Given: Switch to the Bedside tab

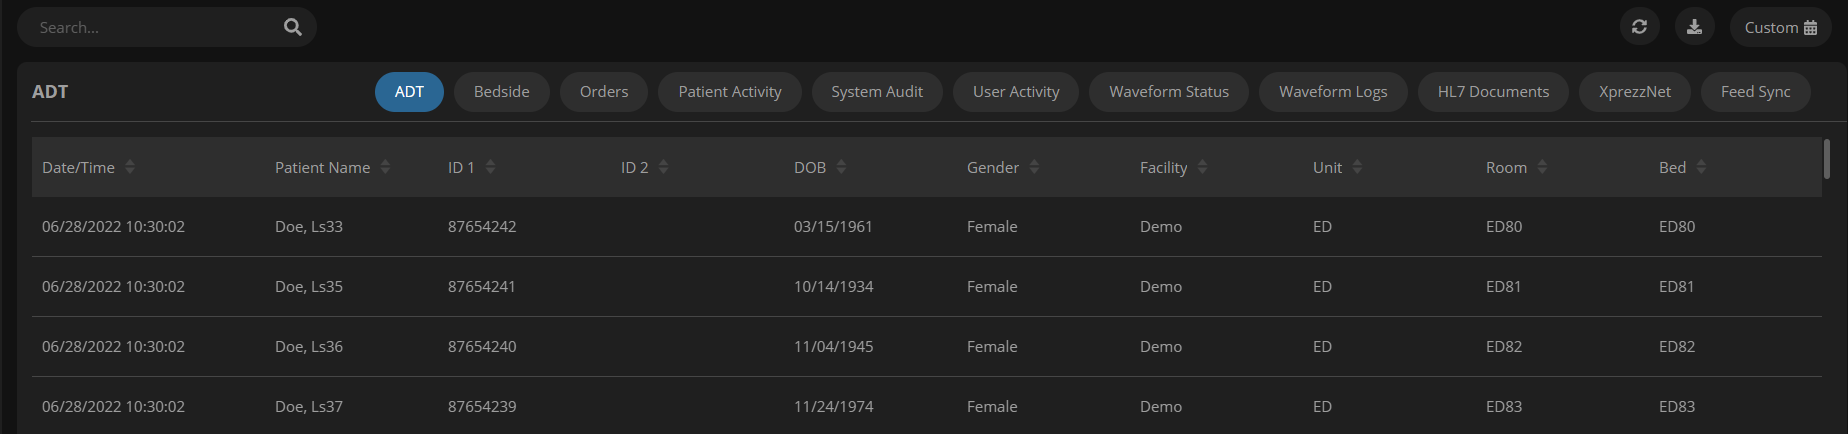Looking at the screenshot, I should point(502,92).
